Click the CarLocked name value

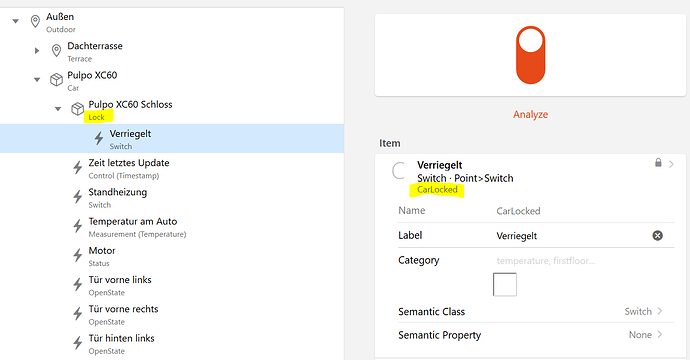518,211
